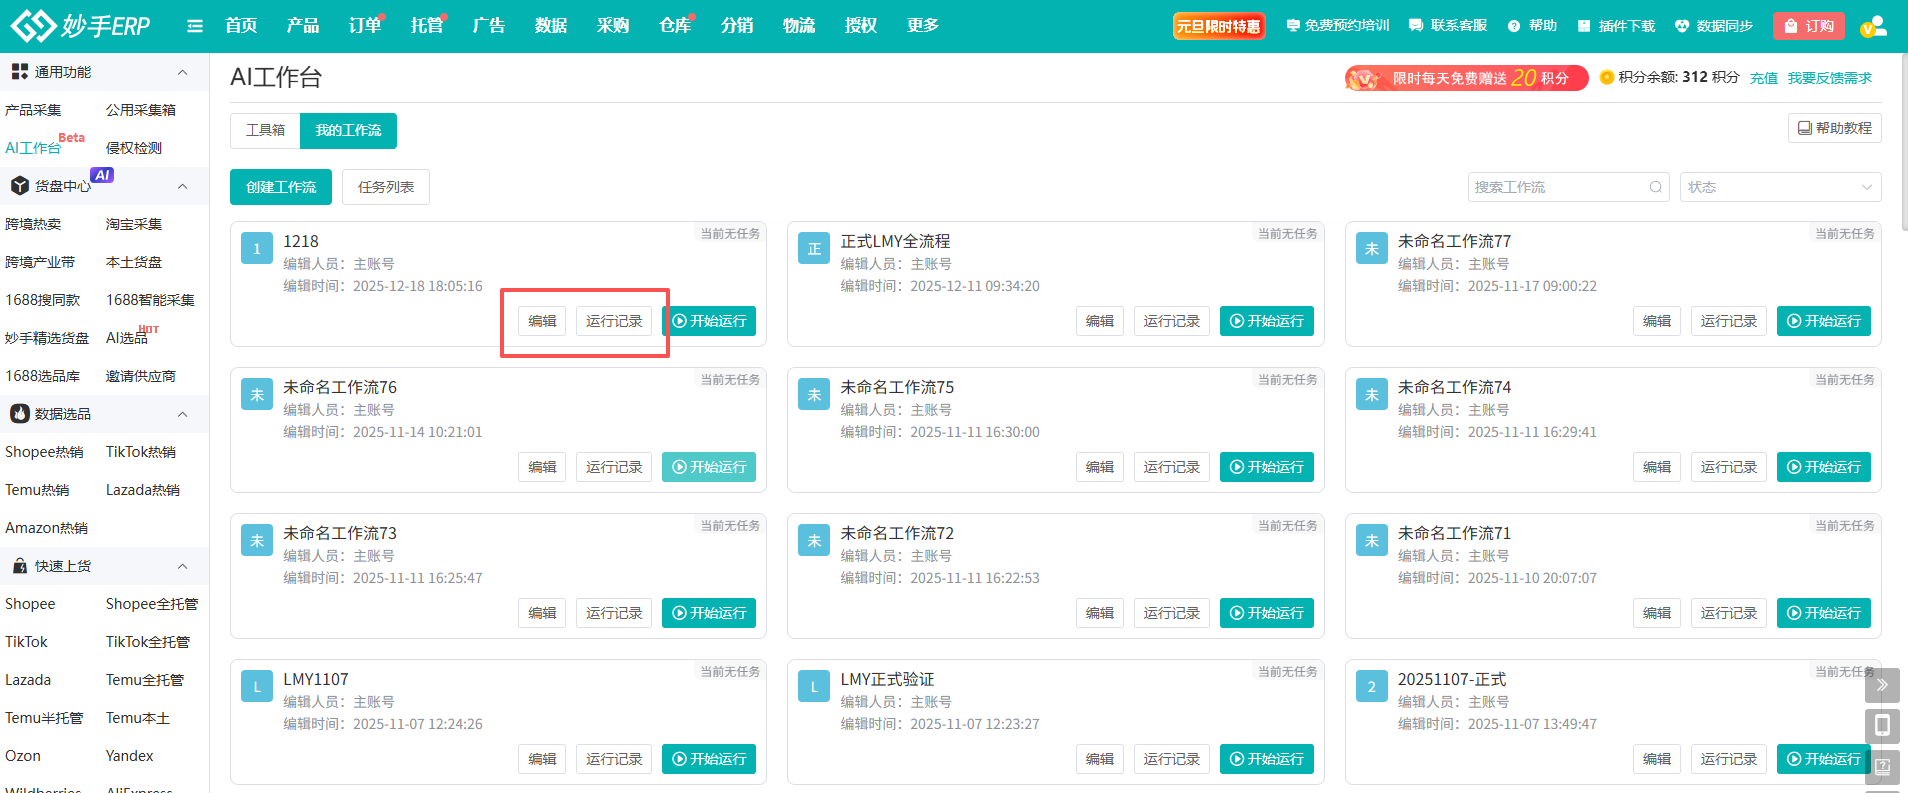Viewport: 1908px width, 793px height.
Task: Open the 订单 top menu
Action: pyautogui.click(x=365, y=26)
